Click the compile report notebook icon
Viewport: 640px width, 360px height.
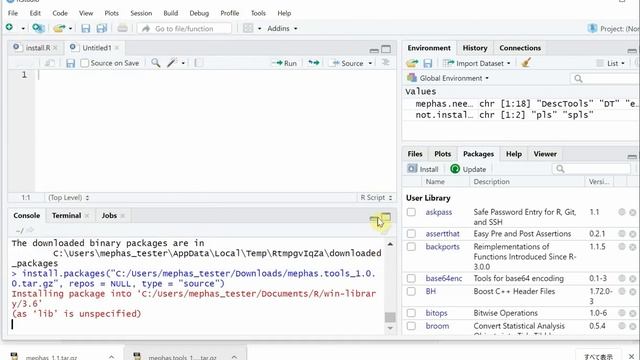(x=198, y=63)
